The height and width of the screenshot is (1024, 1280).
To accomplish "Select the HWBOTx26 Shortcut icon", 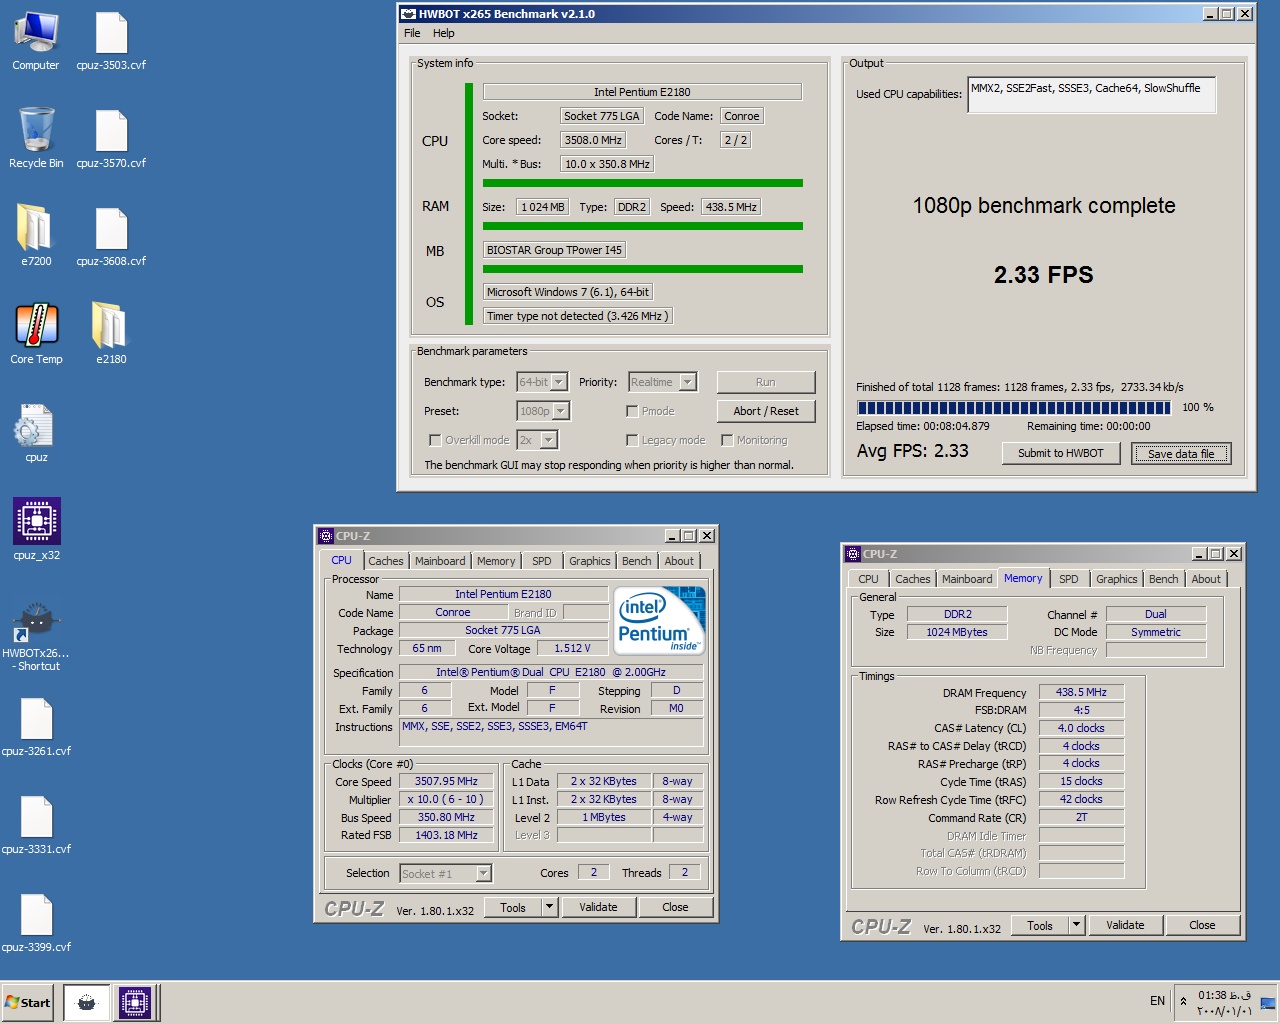I will tap(36, 635).
